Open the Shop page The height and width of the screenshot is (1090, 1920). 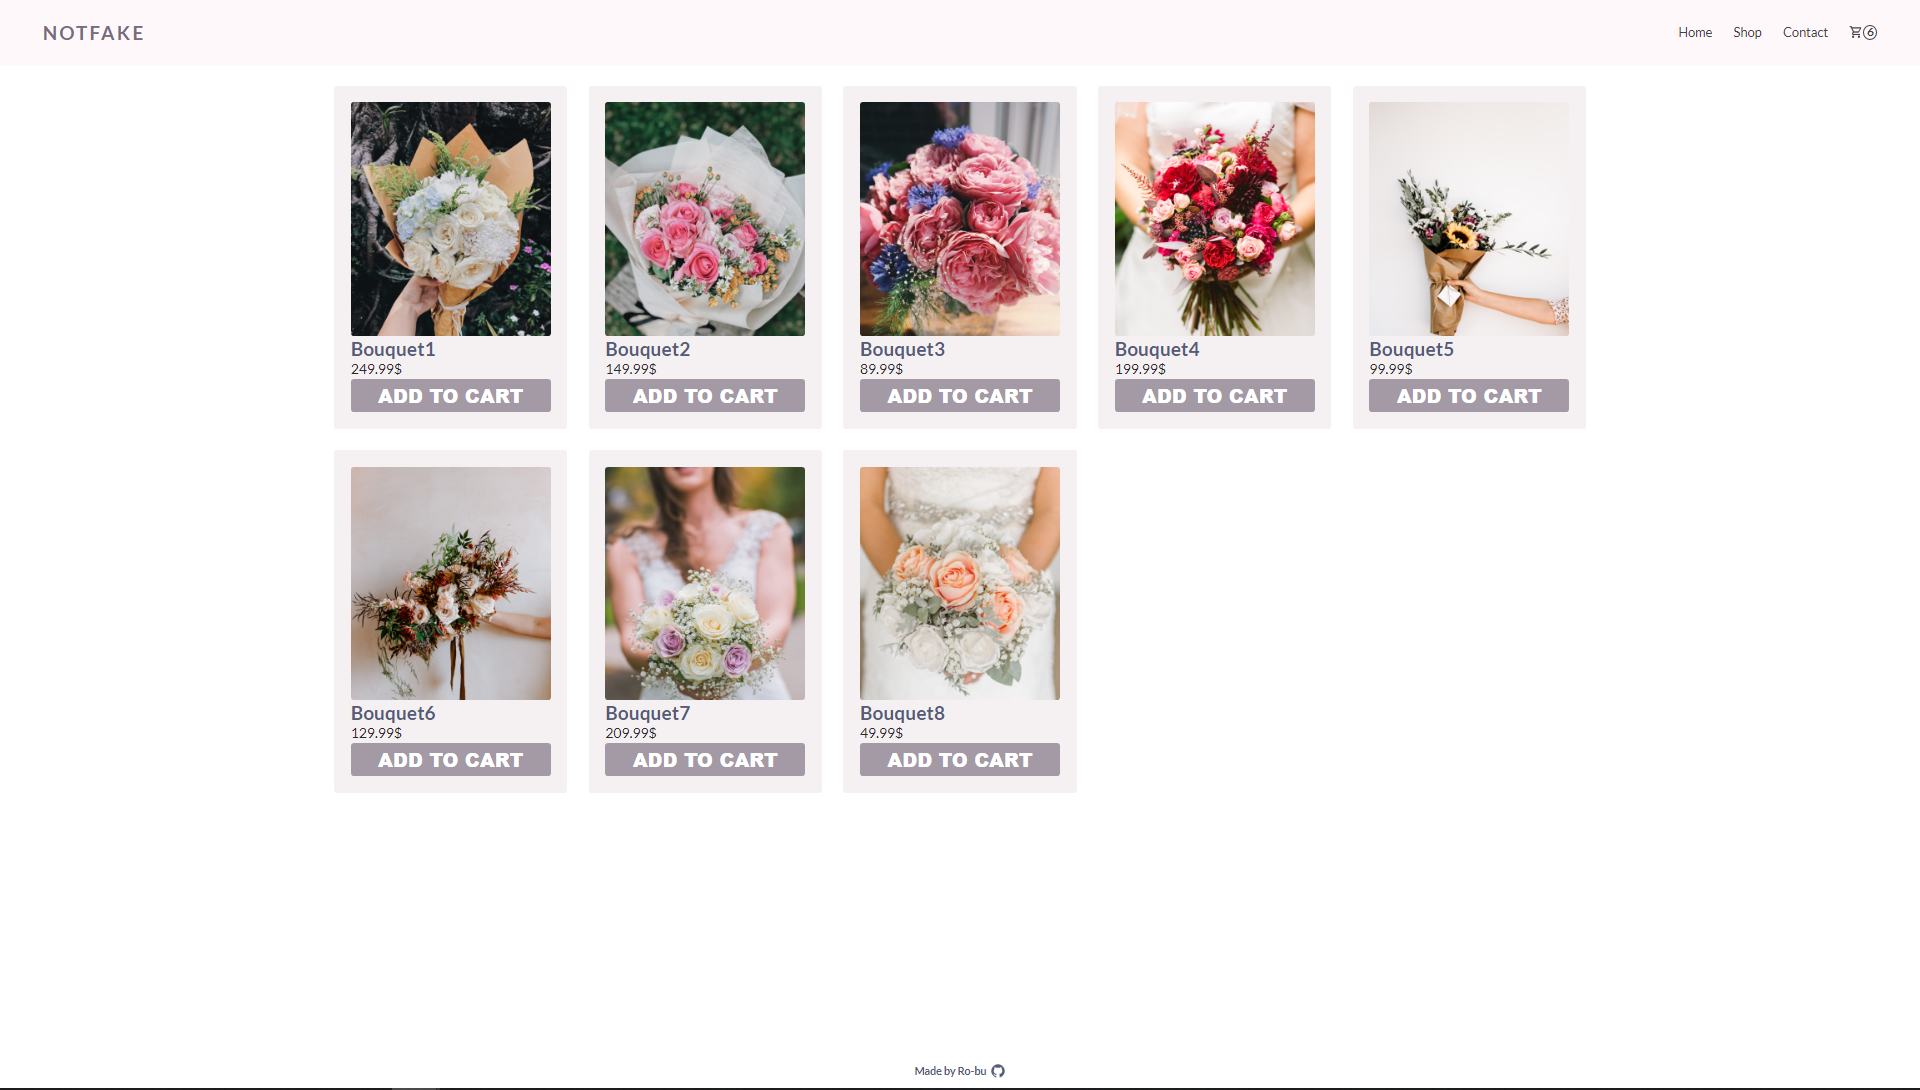[x=1747, y=32]
